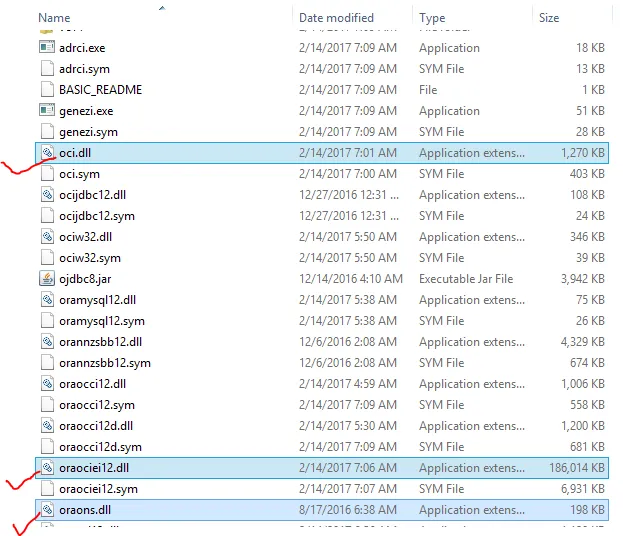The width and height of the screenshot is (623, 536).
Task: Sort files by Date modified column
Action: [336, 18]
